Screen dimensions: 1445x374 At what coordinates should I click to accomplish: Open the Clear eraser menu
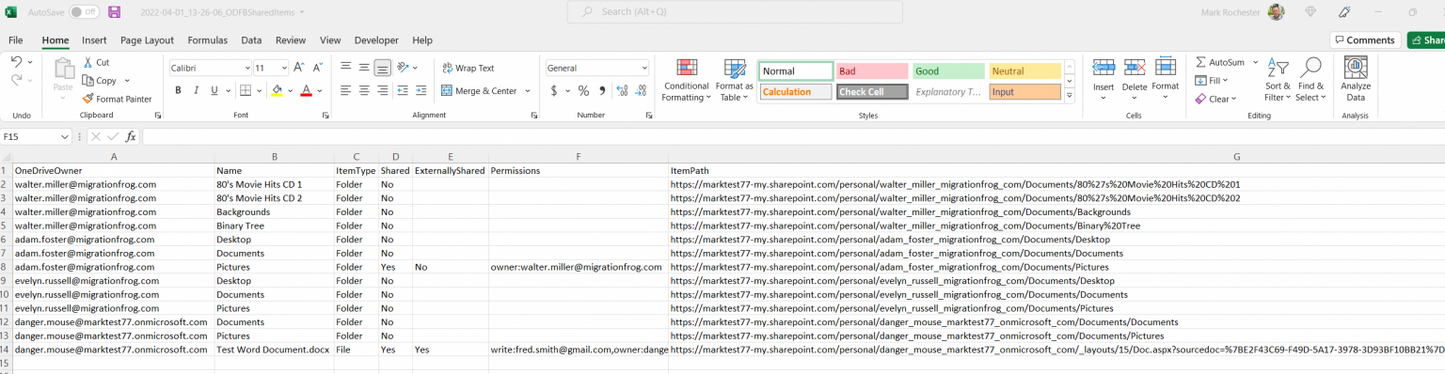click(1215, 99)
